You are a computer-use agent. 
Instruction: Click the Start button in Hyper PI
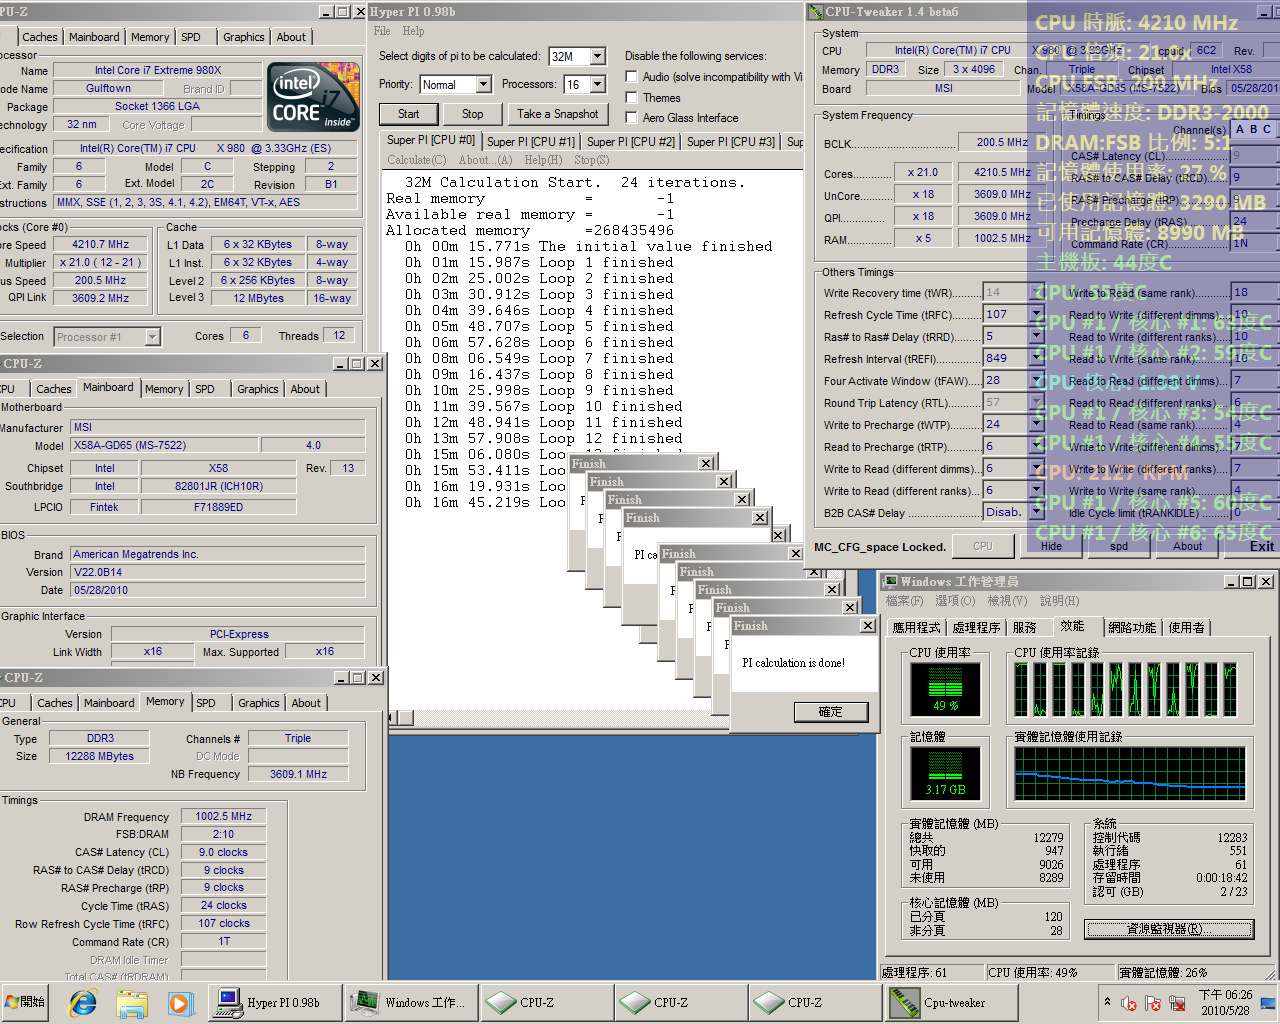click(409, 114)
